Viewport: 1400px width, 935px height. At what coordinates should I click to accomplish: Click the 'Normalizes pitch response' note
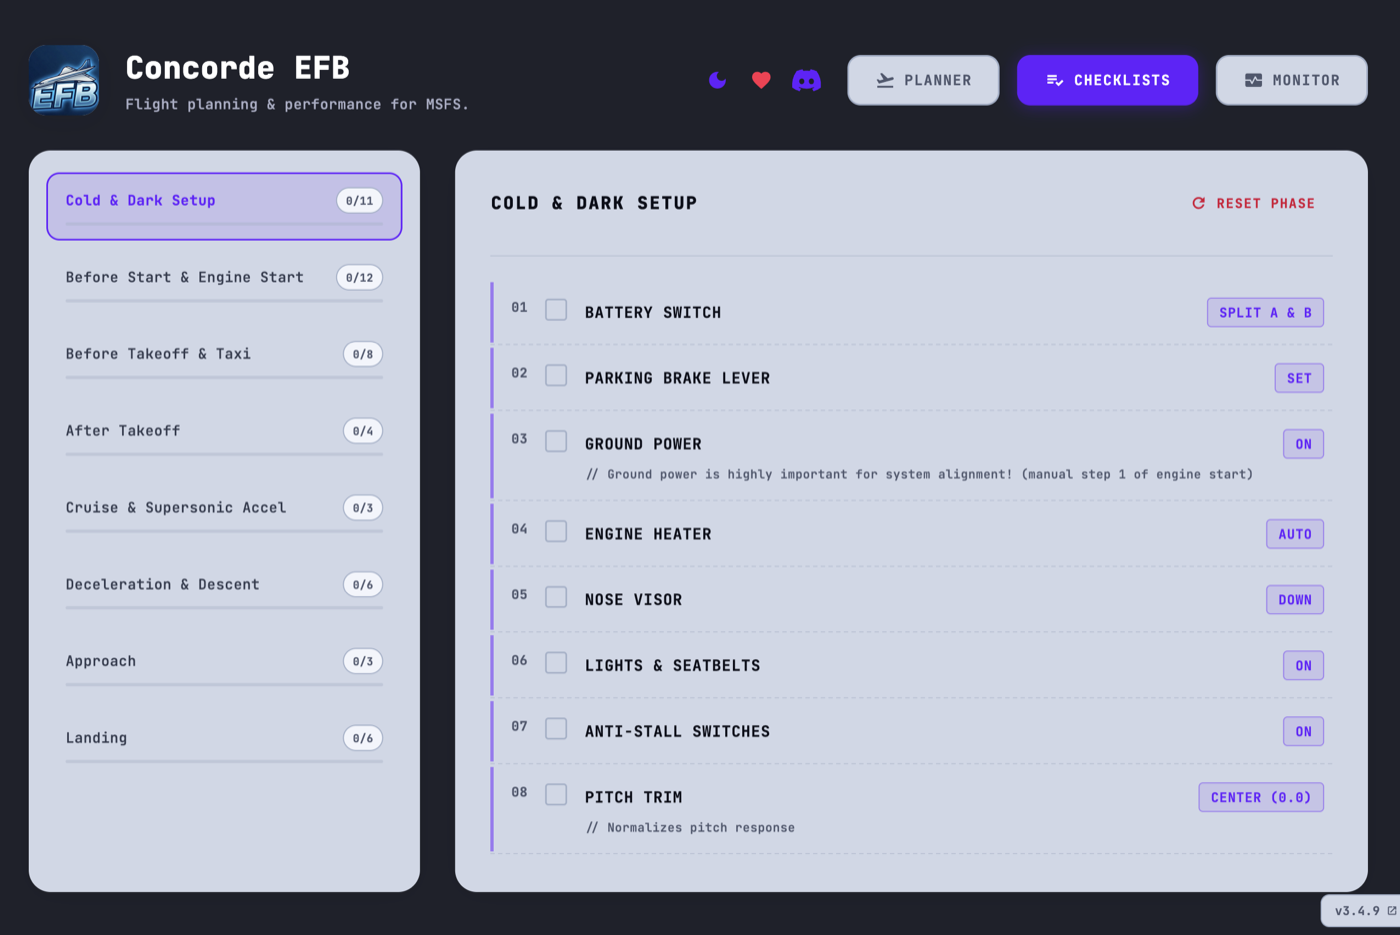(691, 827)
